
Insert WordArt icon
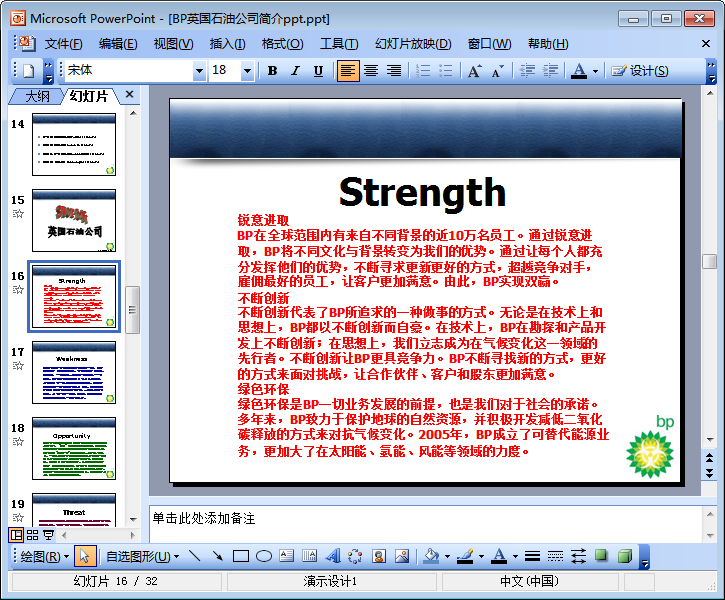pos(332,556)
